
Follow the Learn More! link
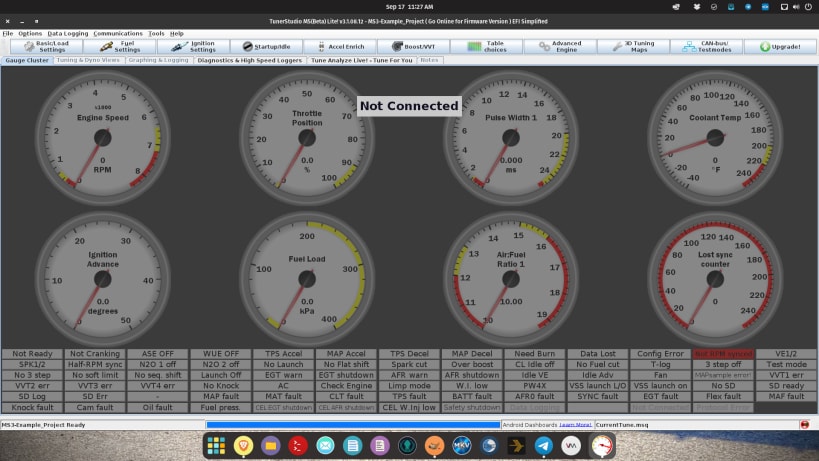click(x=576, y=424)
